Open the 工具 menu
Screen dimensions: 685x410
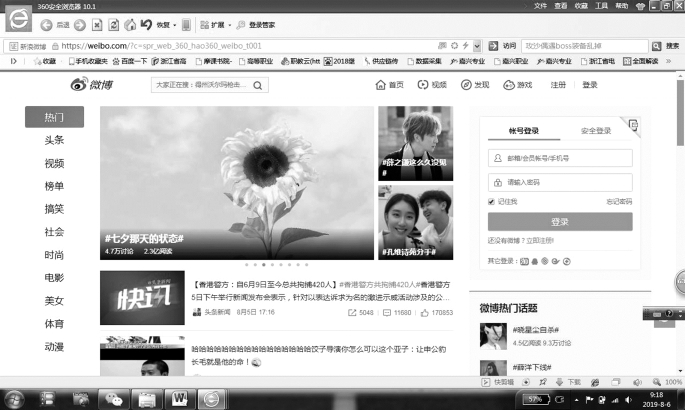pyautogui.click(x=601, y=6)
